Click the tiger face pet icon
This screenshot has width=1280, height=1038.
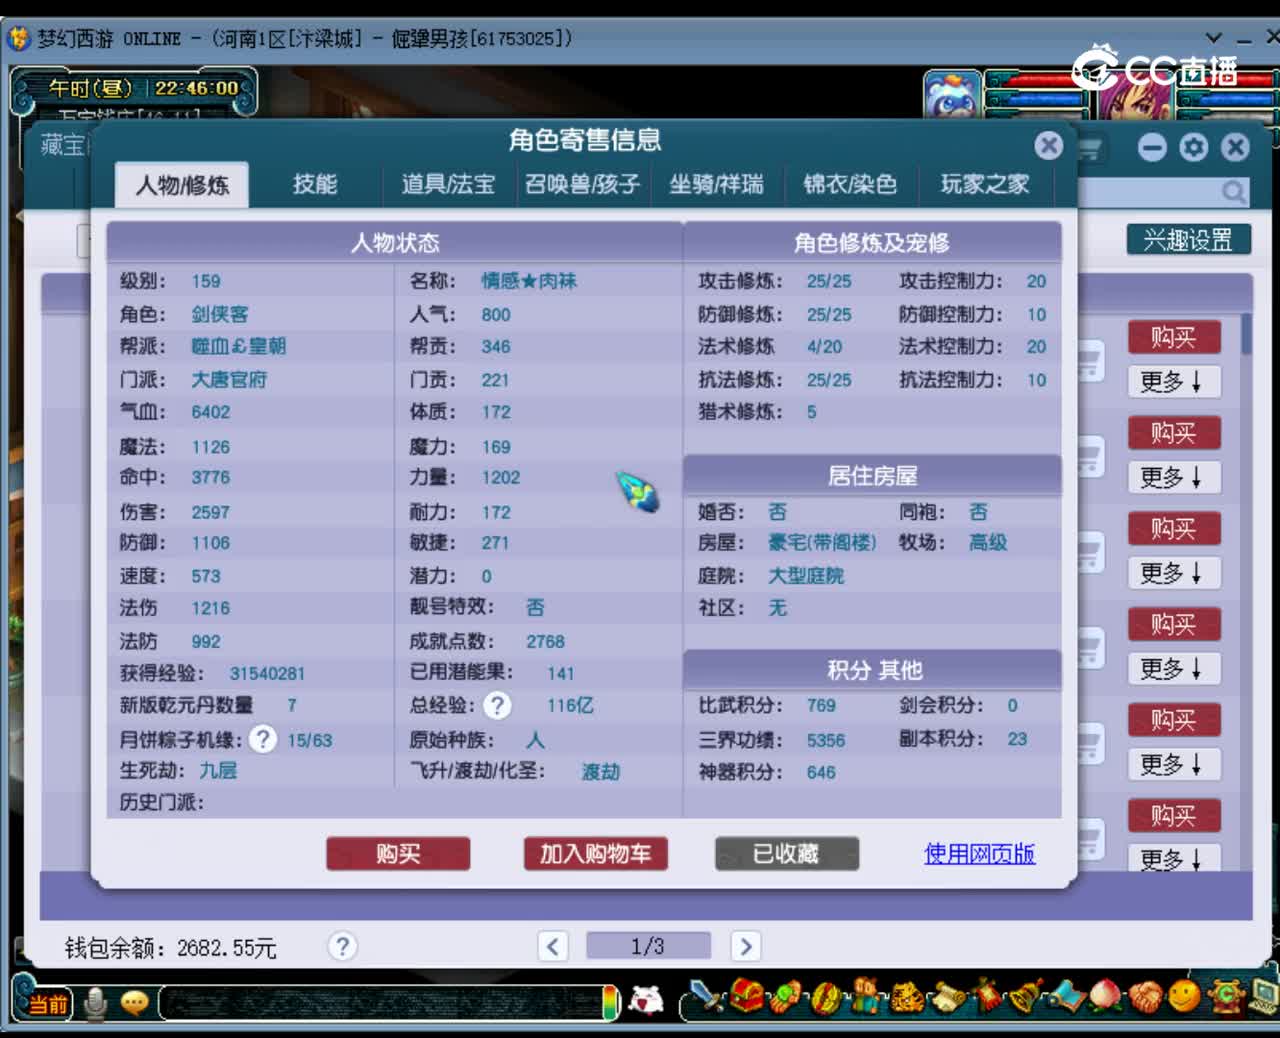point(907,996)
